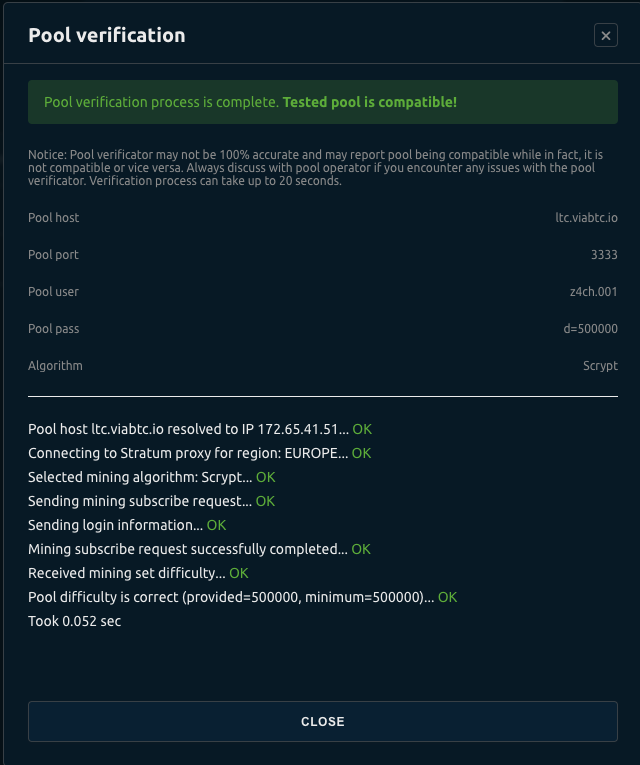Click the Pool host label
This screenshot has height=765, width=640.
(54, 218)
